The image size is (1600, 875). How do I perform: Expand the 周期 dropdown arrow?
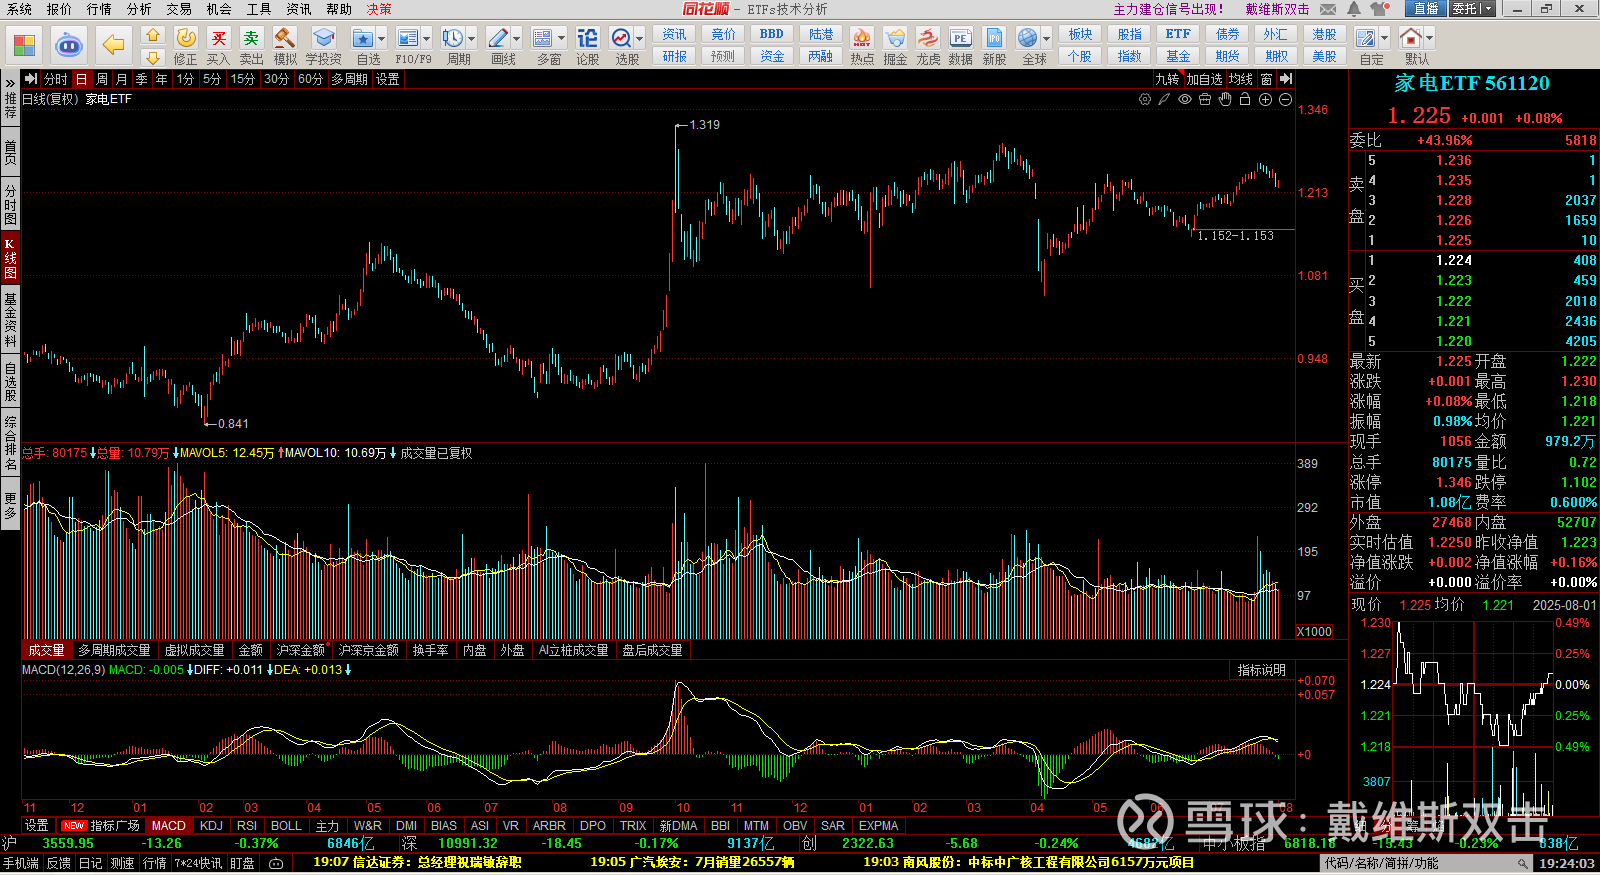(472, 39)
